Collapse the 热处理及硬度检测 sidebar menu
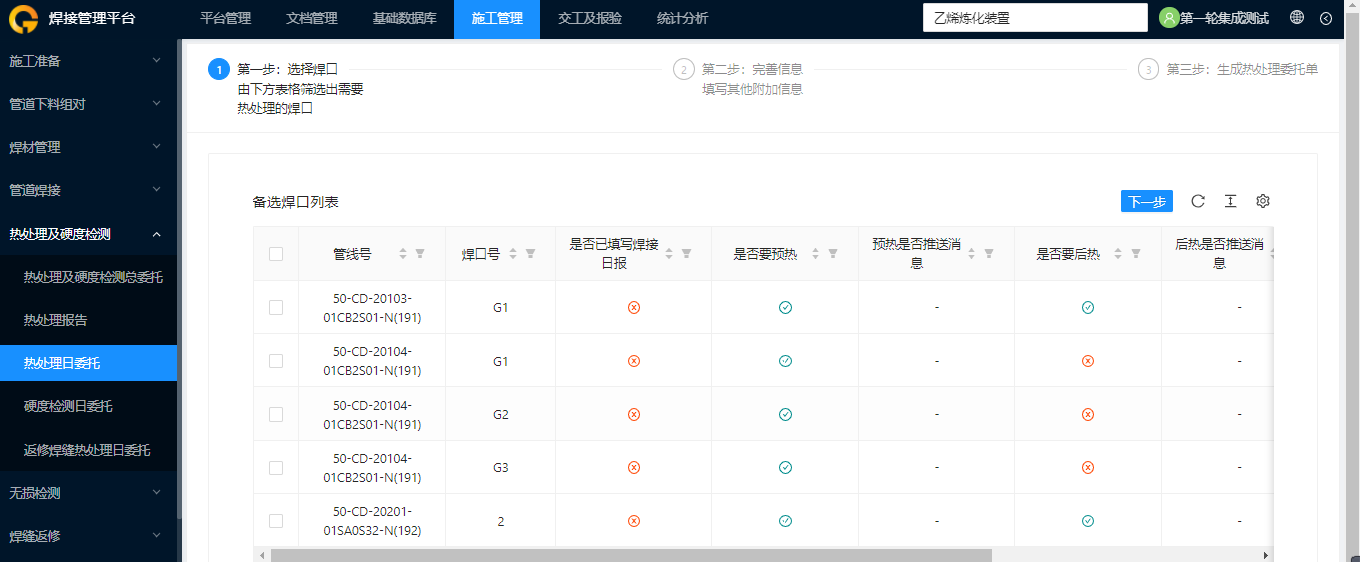The image size is (1360, 562). (x=88, y=234)
